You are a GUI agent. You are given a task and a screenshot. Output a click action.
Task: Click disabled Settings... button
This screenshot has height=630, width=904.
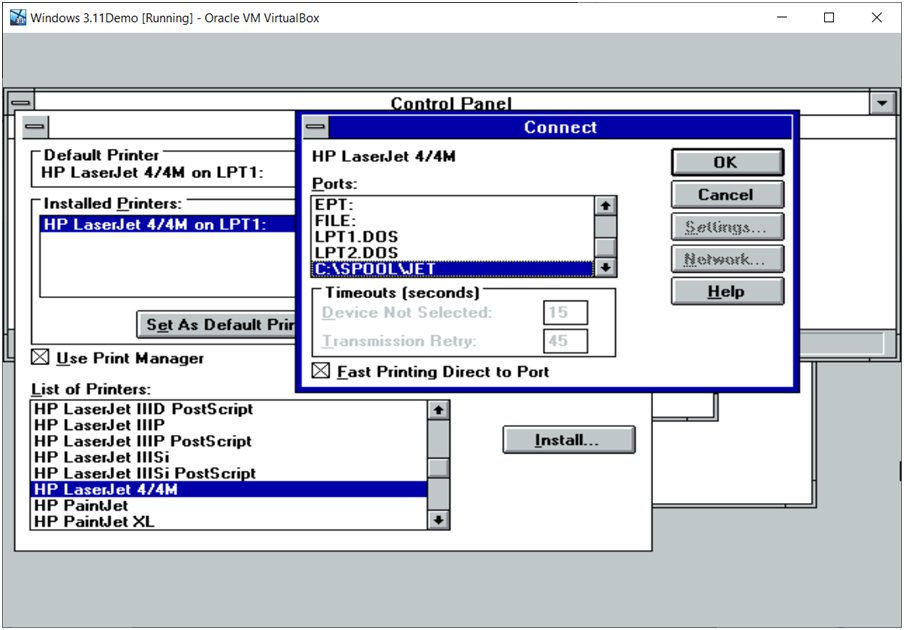727,227
